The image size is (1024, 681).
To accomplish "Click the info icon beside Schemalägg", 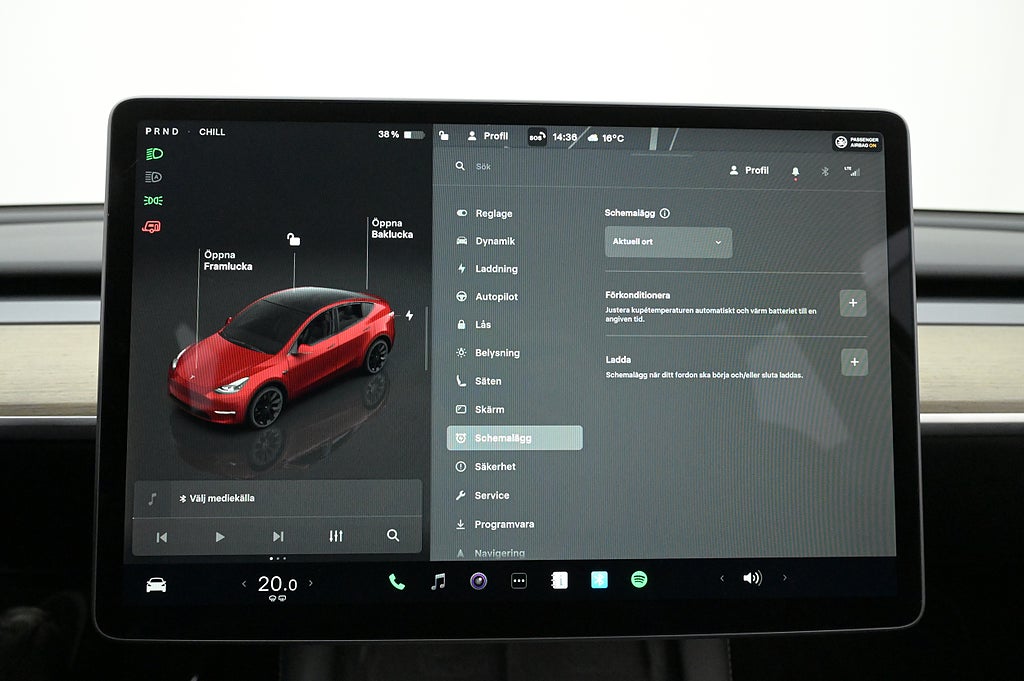I will pyautogui.click(x=665, y=213).
